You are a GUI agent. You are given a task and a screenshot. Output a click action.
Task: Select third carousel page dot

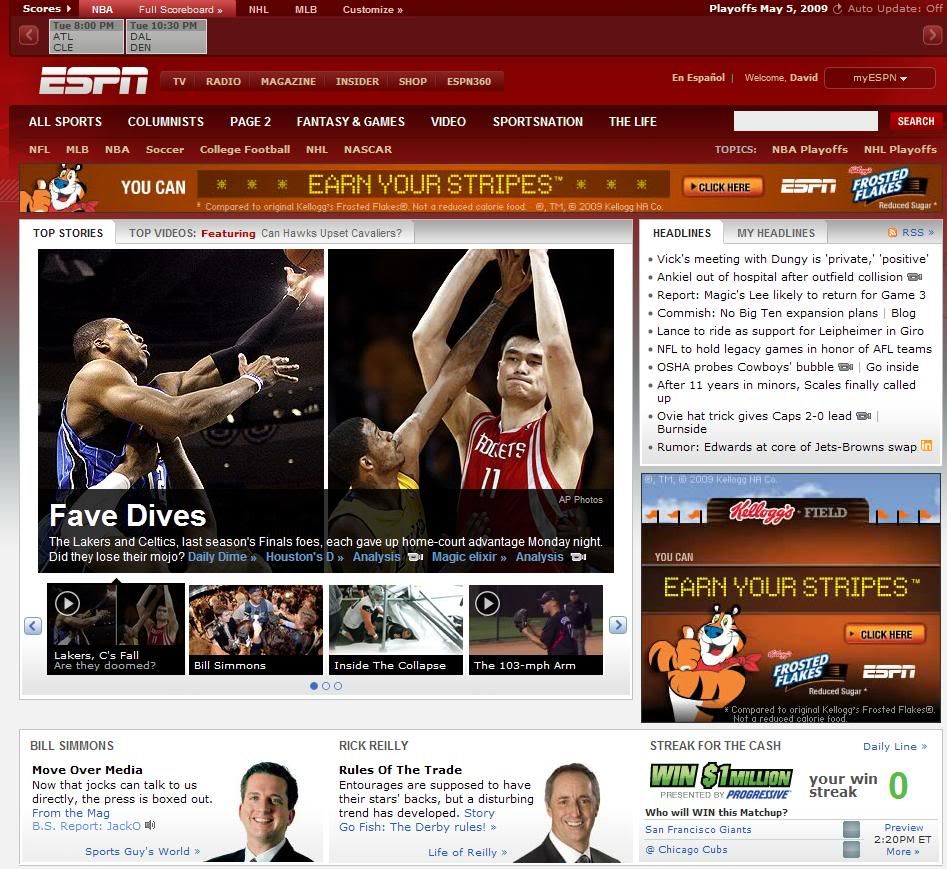[338, 686]
